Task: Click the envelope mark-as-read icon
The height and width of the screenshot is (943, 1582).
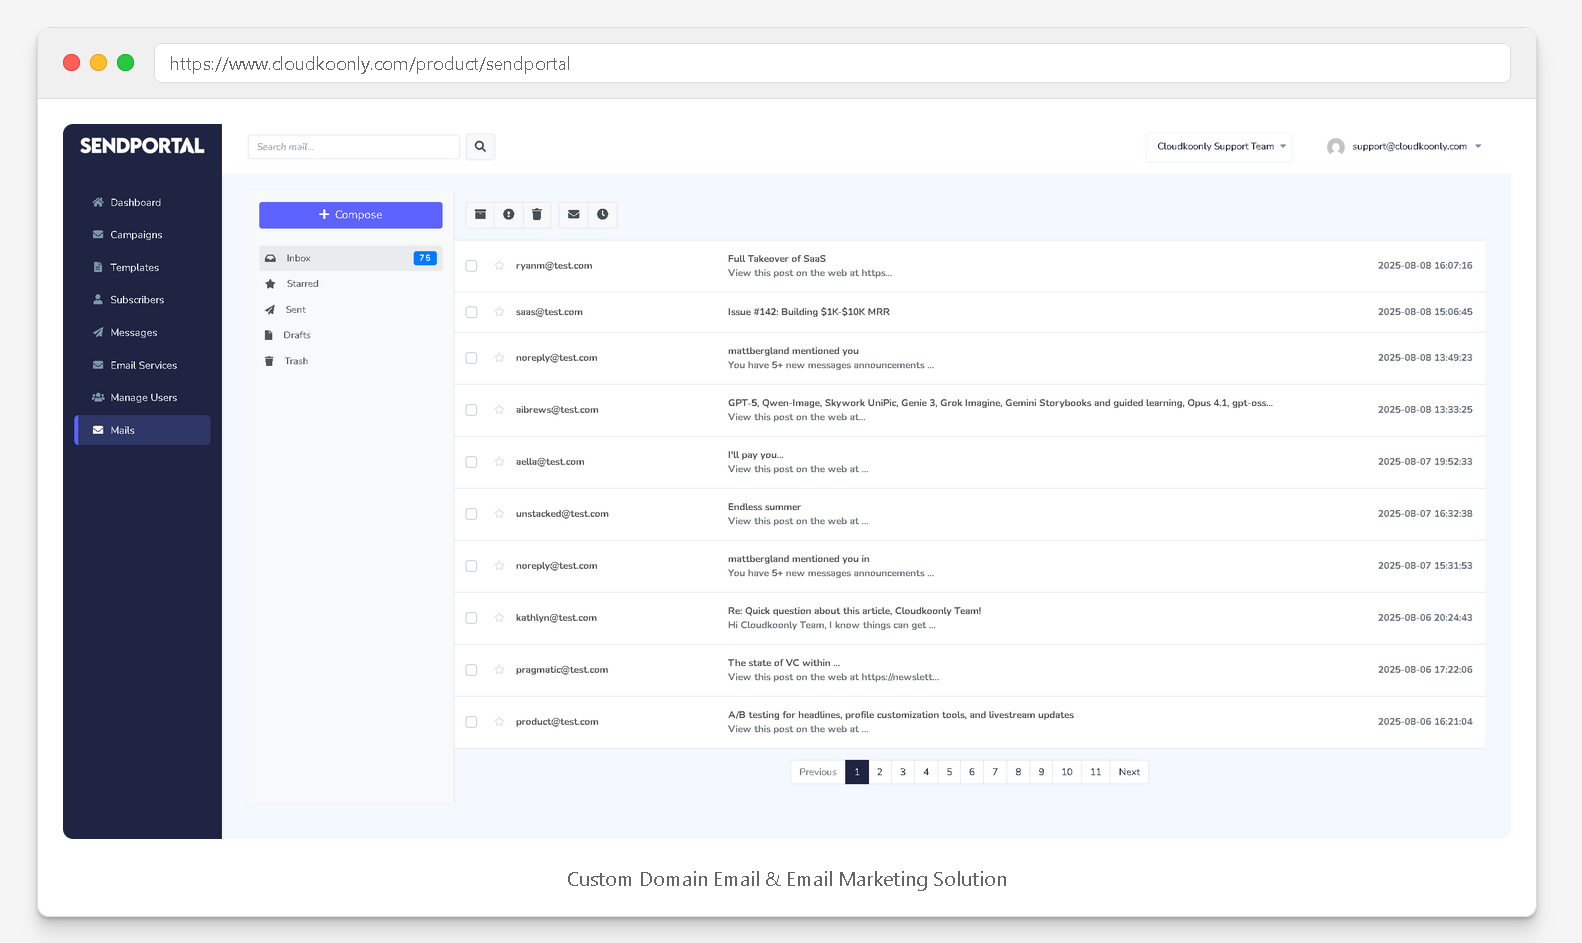Action: (573, 214)
